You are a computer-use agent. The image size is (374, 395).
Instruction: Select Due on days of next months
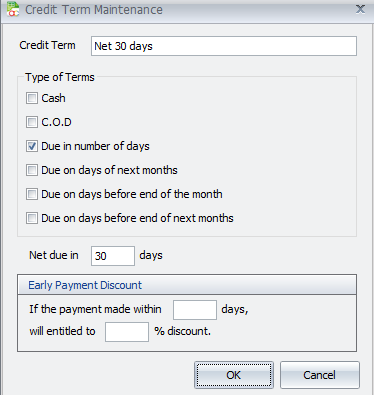[x=32, y=170]
